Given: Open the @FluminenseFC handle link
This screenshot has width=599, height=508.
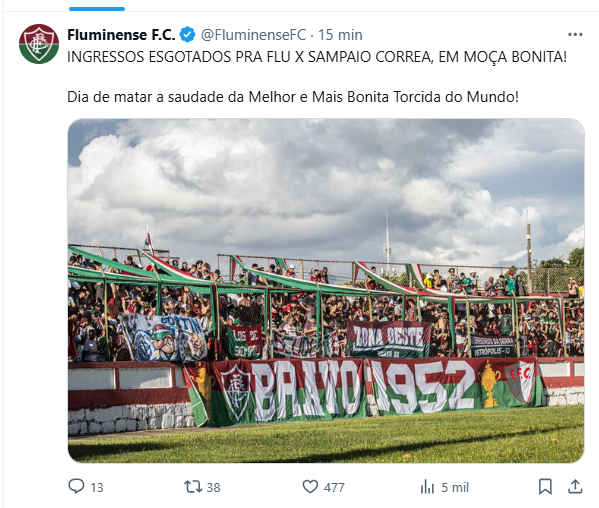Looking at the screenshot, I should pos(253,35).
